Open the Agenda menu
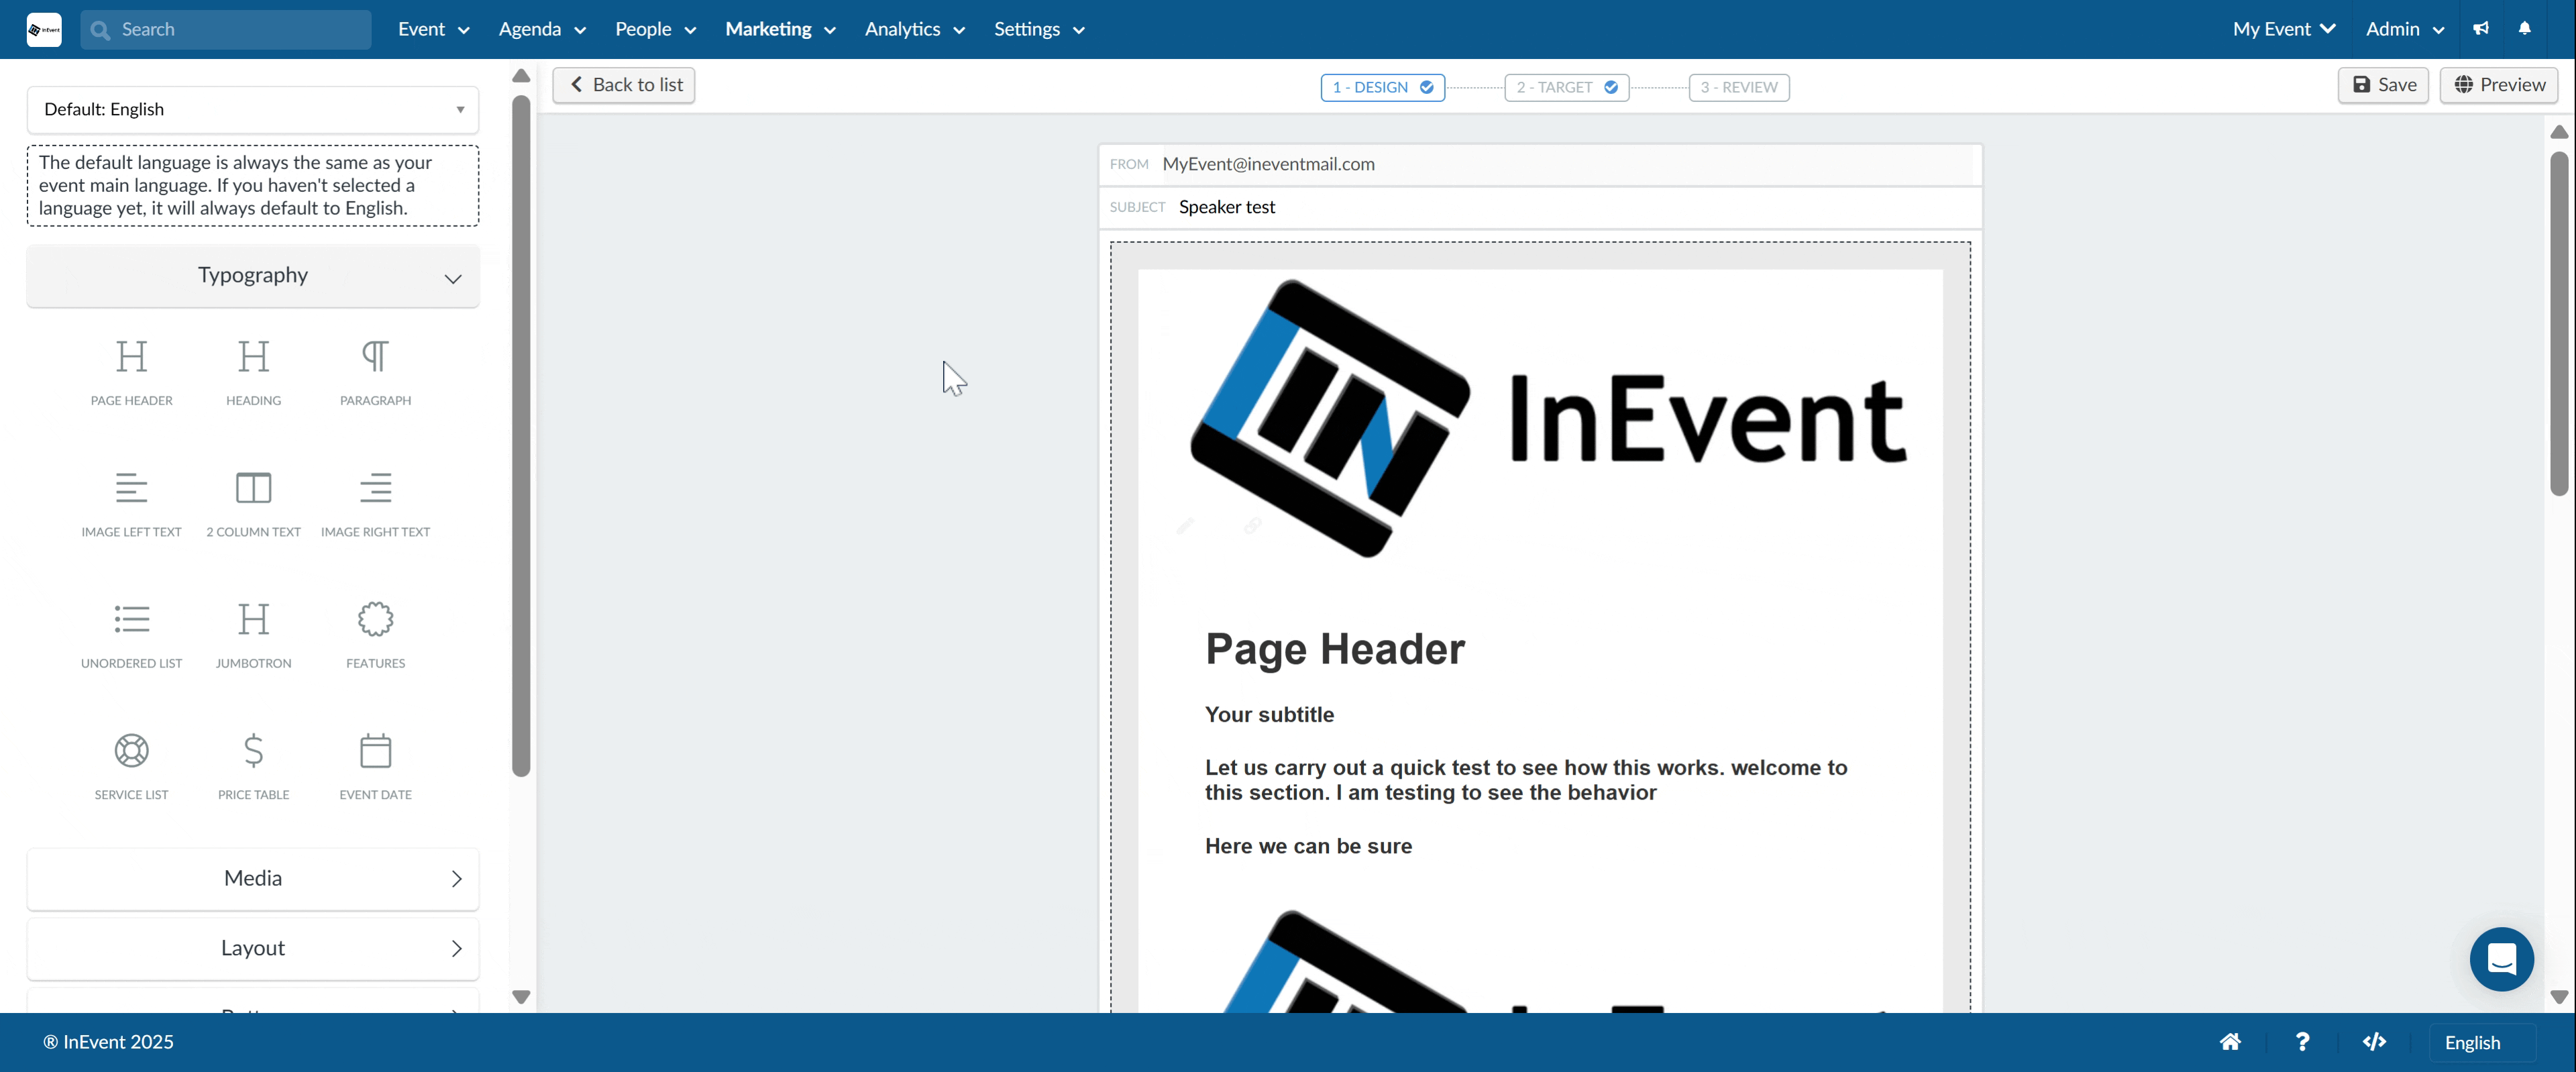This screenshot has height=1072, width=2576. point(542,29)
